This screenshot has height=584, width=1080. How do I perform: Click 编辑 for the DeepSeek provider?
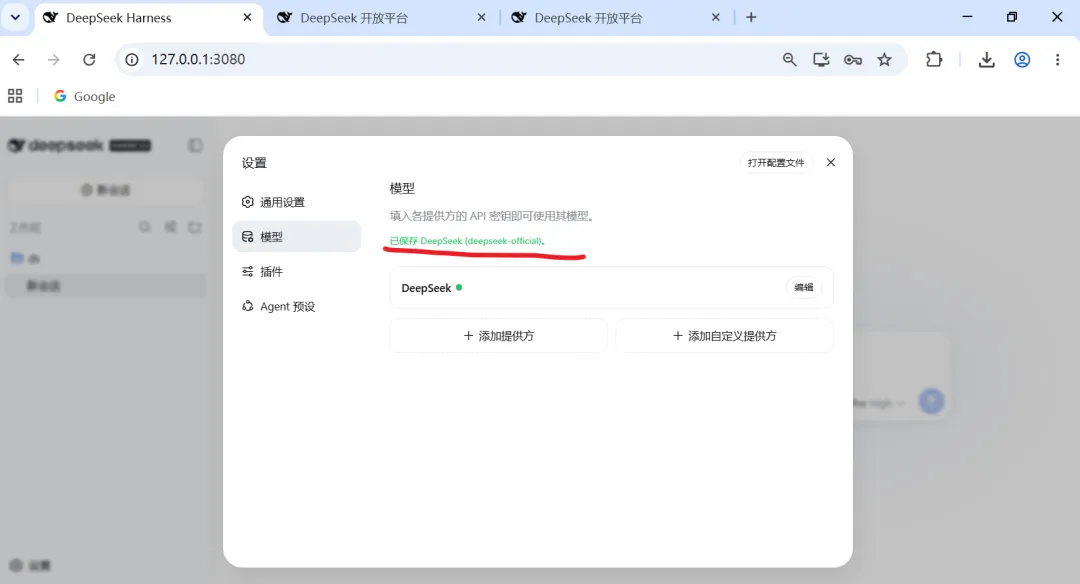[804, 287]
